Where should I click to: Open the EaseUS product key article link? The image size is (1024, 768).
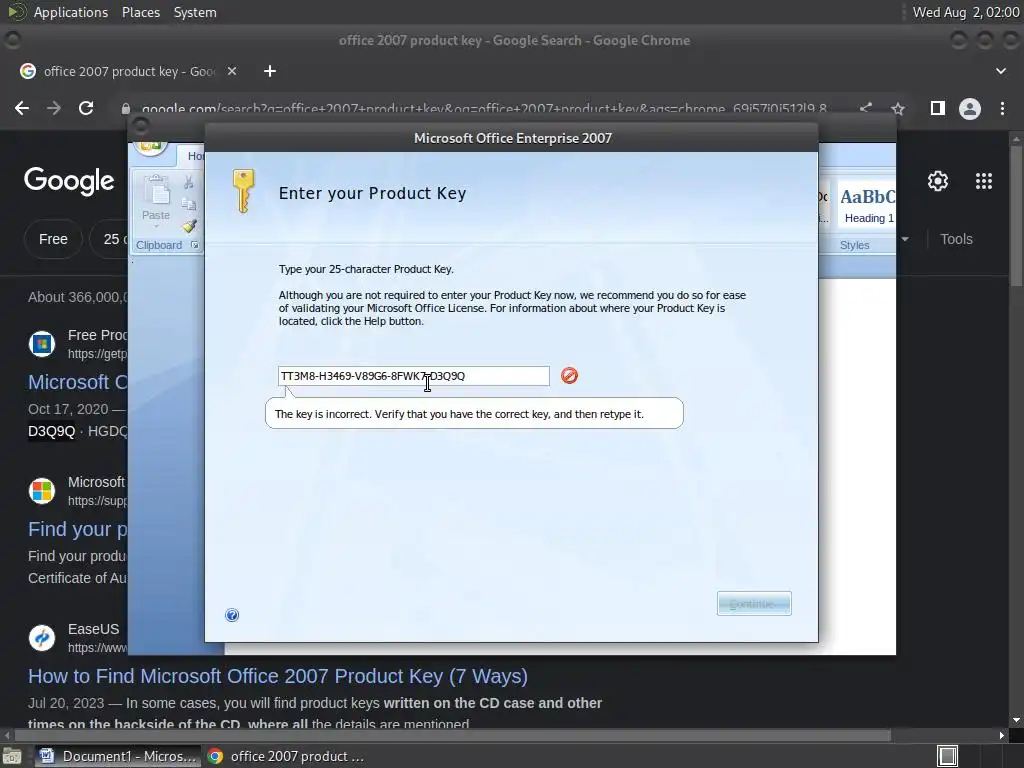point(278,676)
